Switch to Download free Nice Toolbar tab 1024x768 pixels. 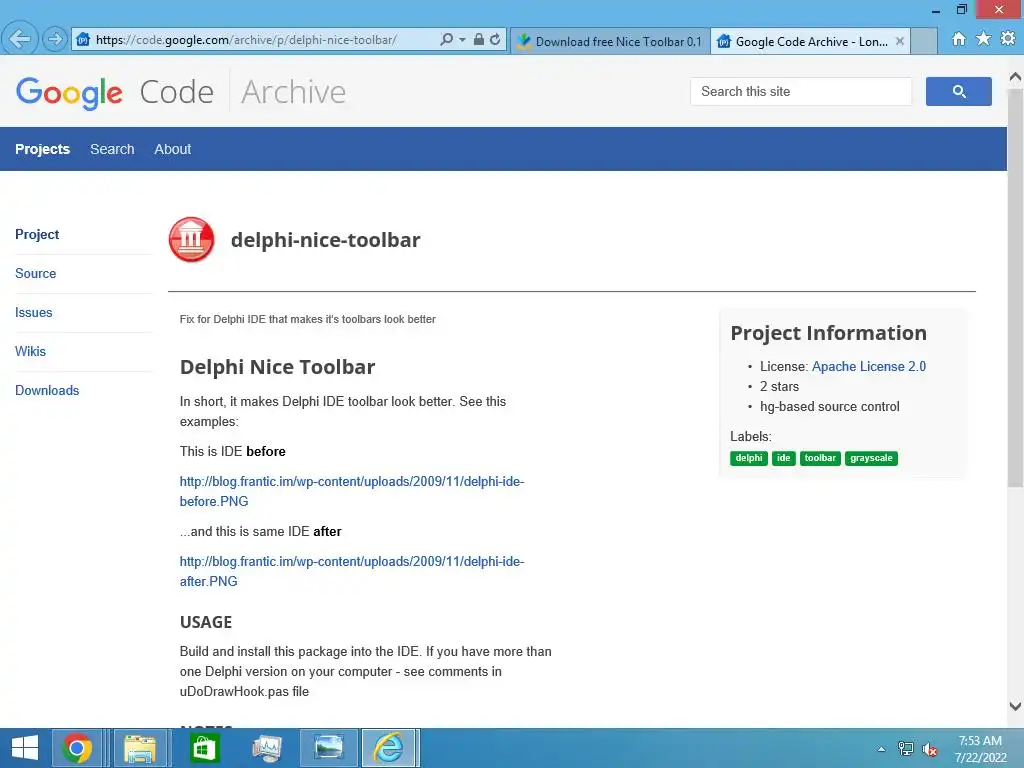tap(610, 41)
